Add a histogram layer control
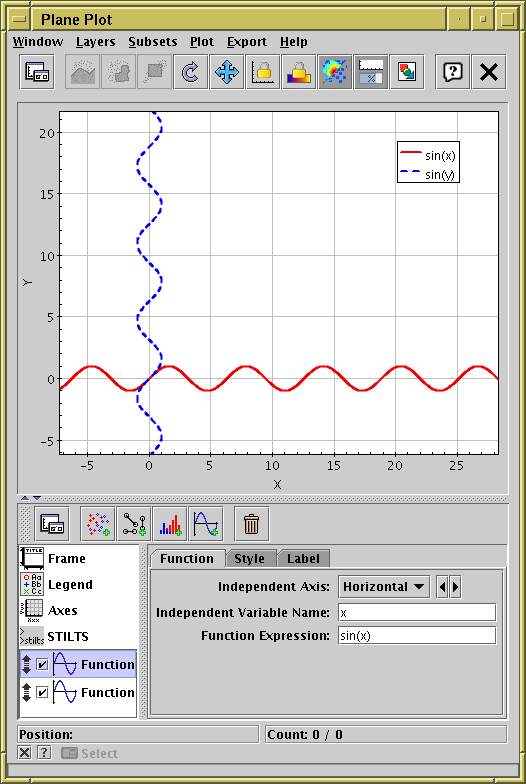The height and width of the screenshot is (784, 526). click(170, 524)
